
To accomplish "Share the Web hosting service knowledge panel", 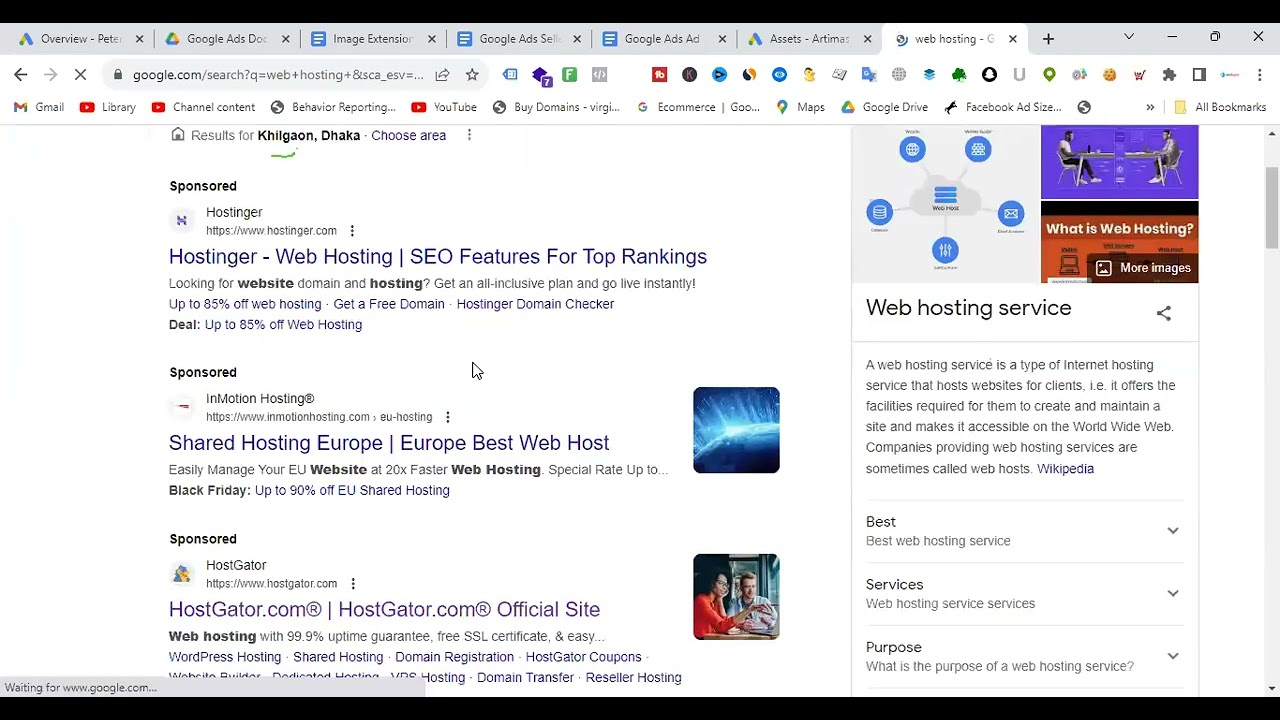I will 1164,313.
